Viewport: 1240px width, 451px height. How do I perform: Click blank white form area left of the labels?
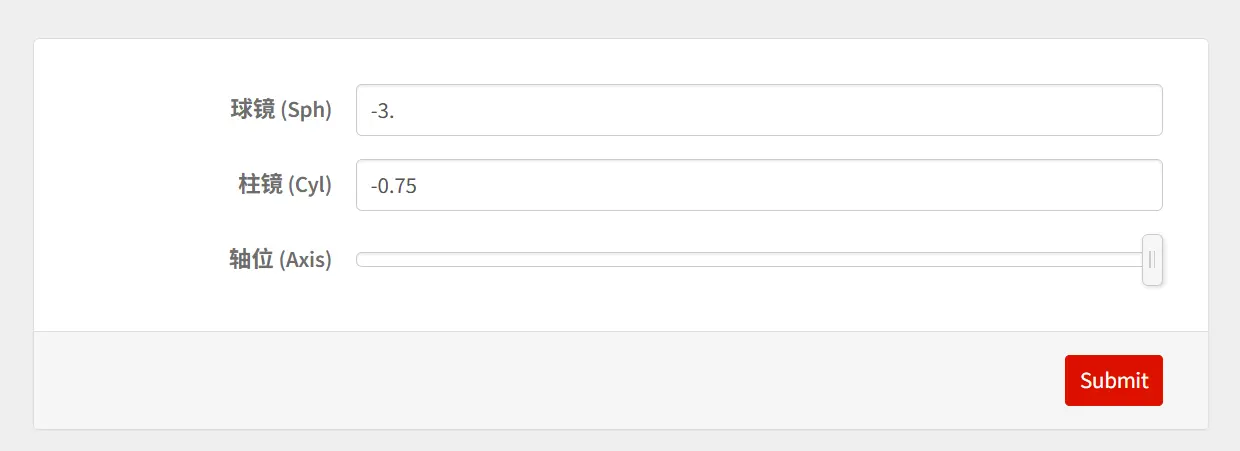(x=120, y=185)
